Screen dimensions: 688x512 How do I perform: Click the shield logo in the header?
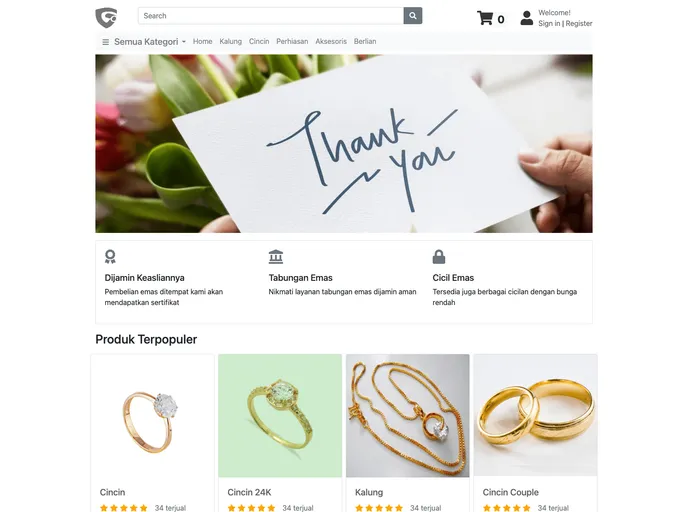pyautogui.click(x=107, y=18)
